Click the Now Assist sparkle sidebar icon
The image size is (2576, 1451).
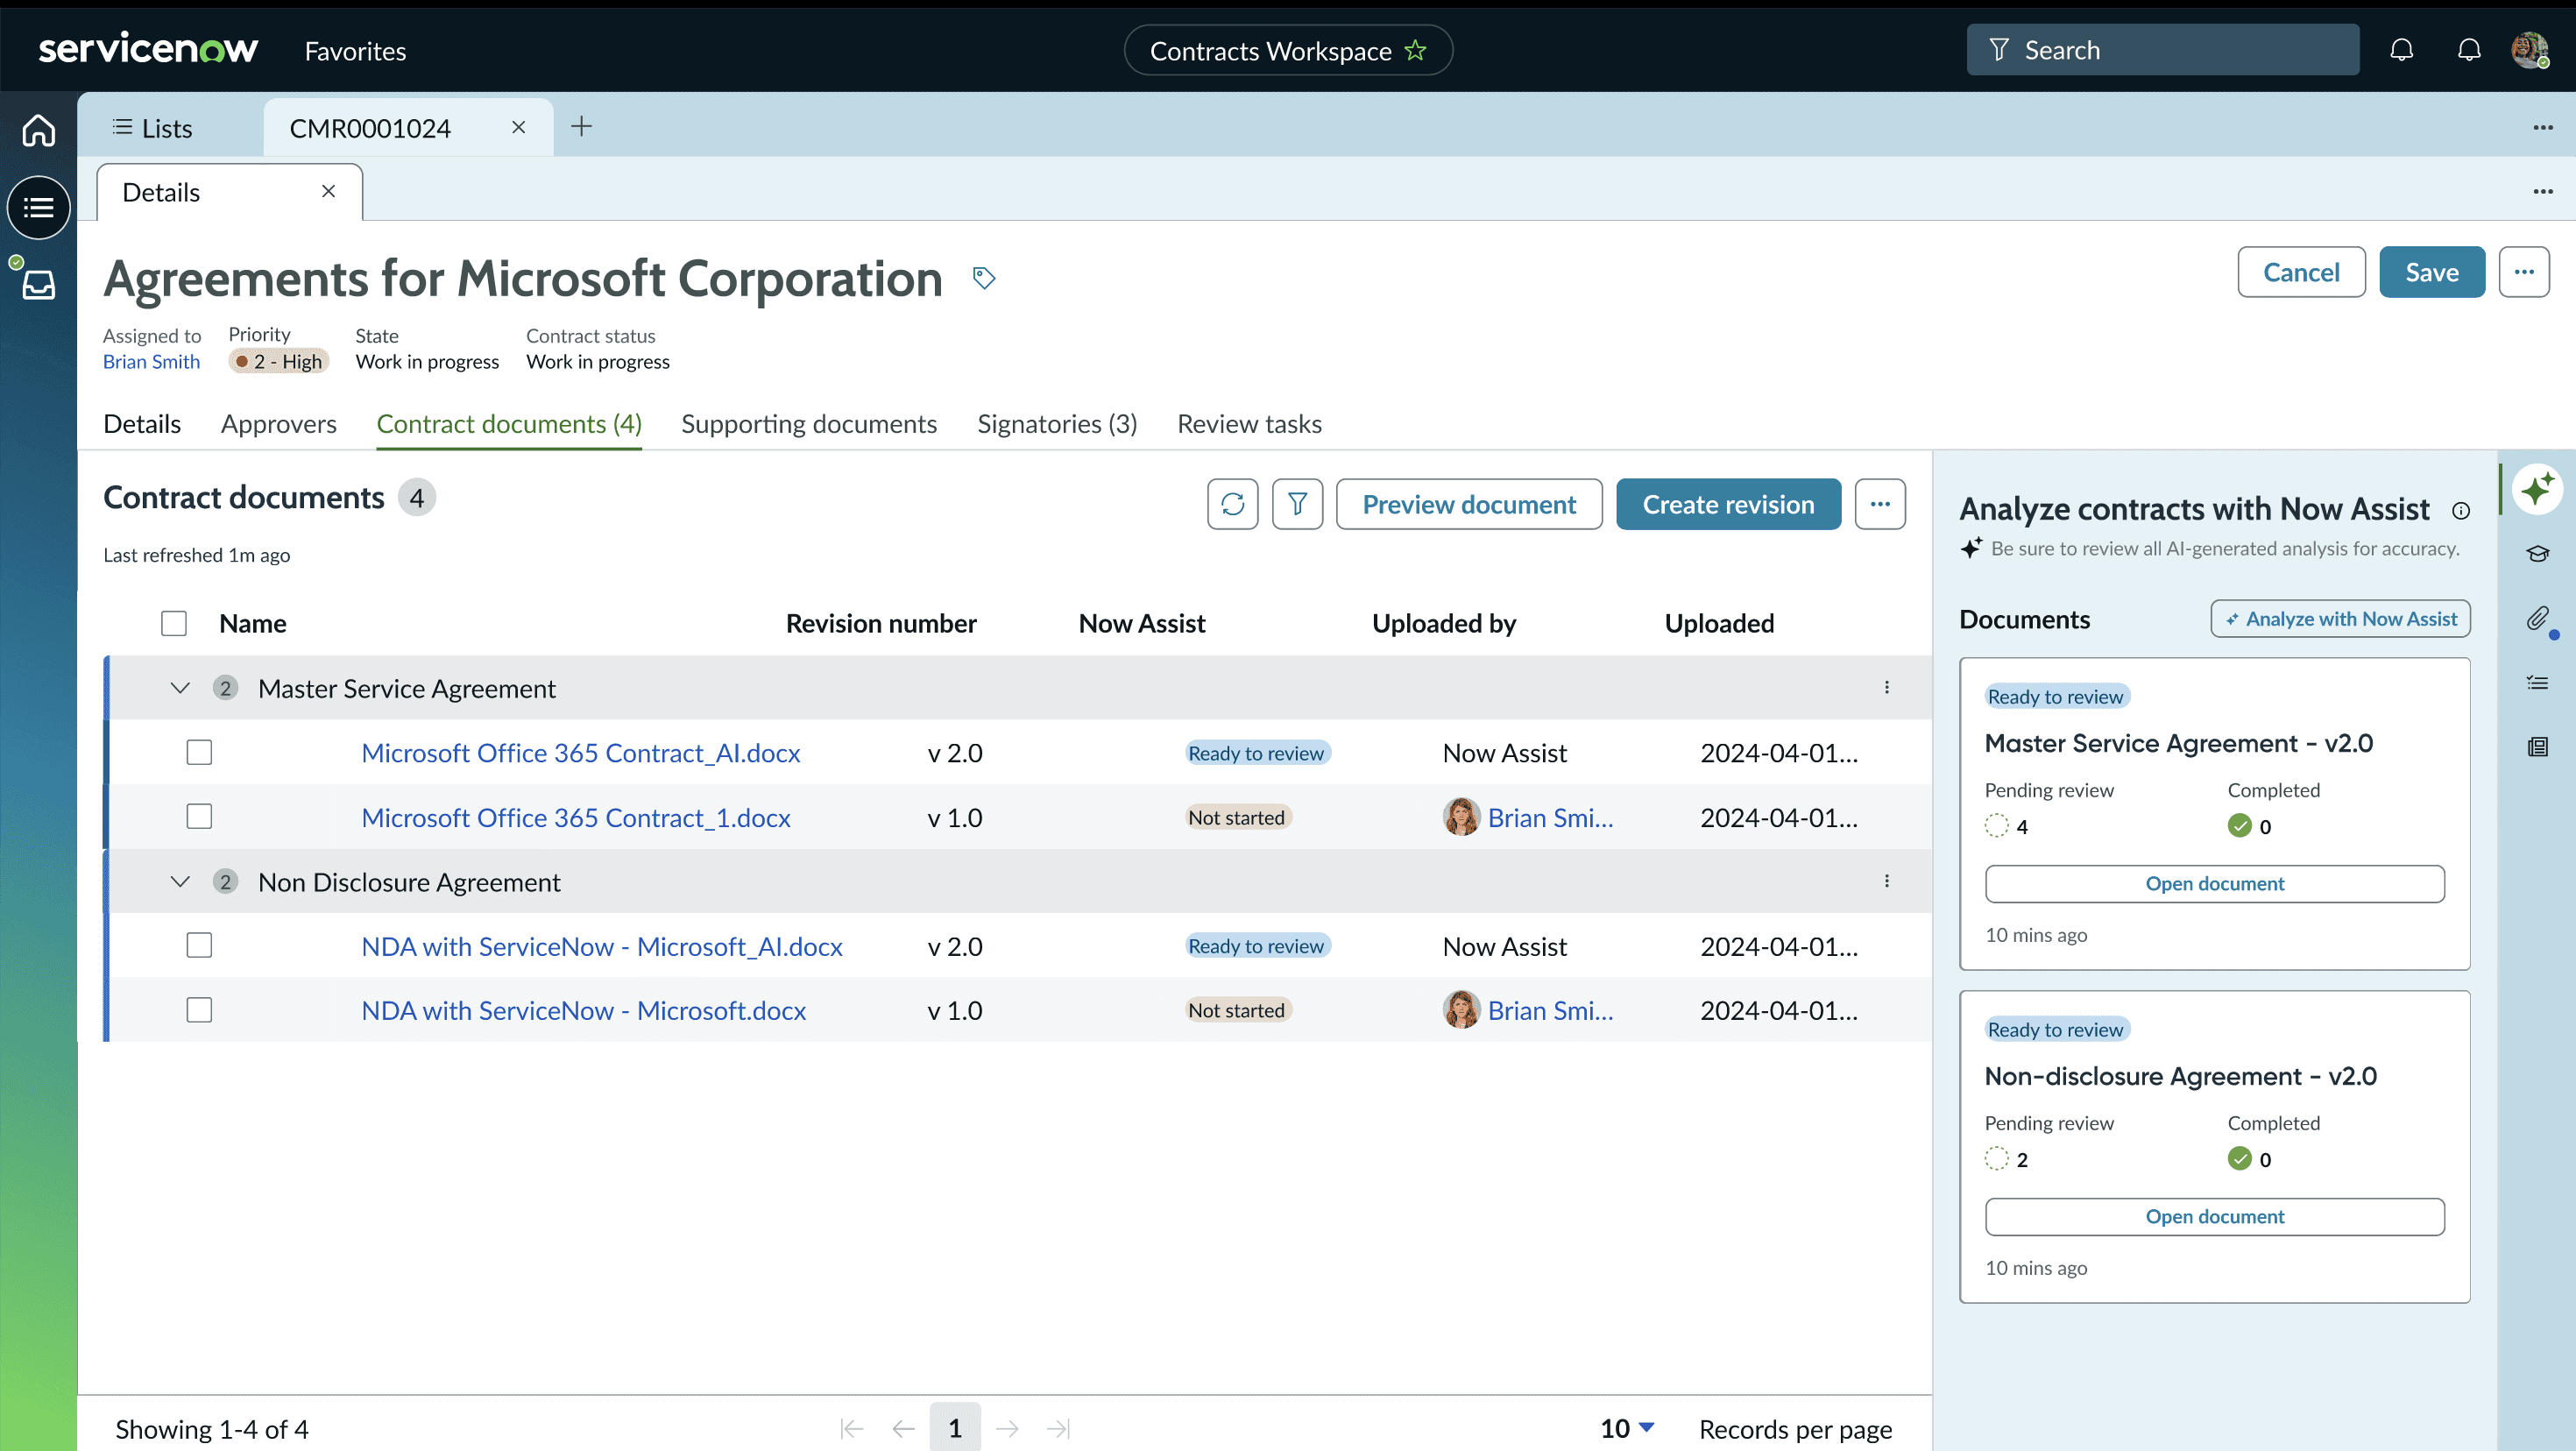[x=2537, y=490]
